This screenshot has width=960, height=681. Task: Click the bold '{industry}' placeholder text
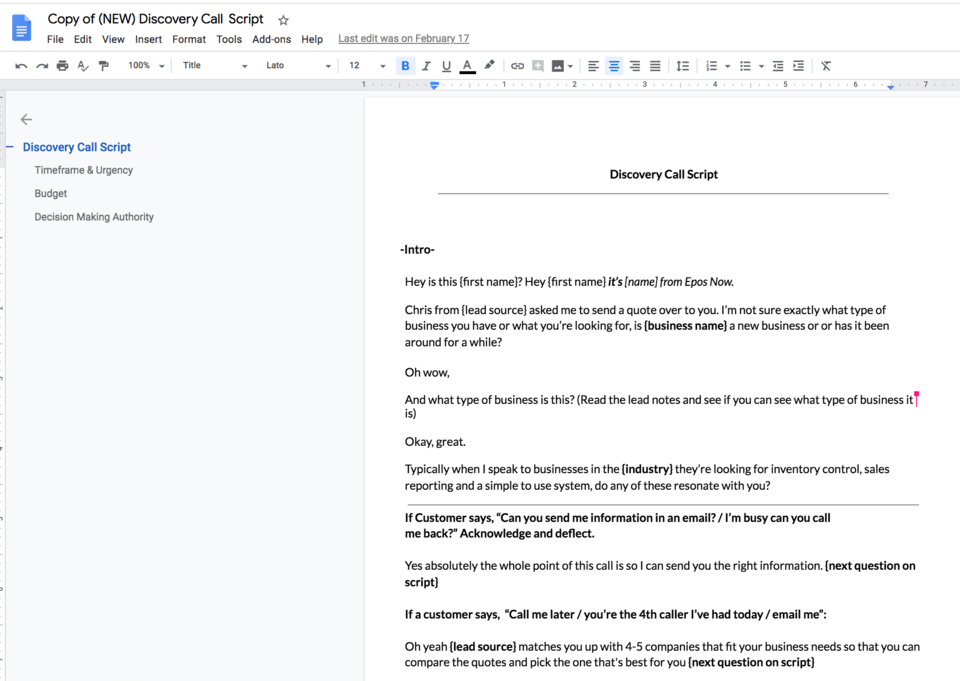click(x=647, y=469)
